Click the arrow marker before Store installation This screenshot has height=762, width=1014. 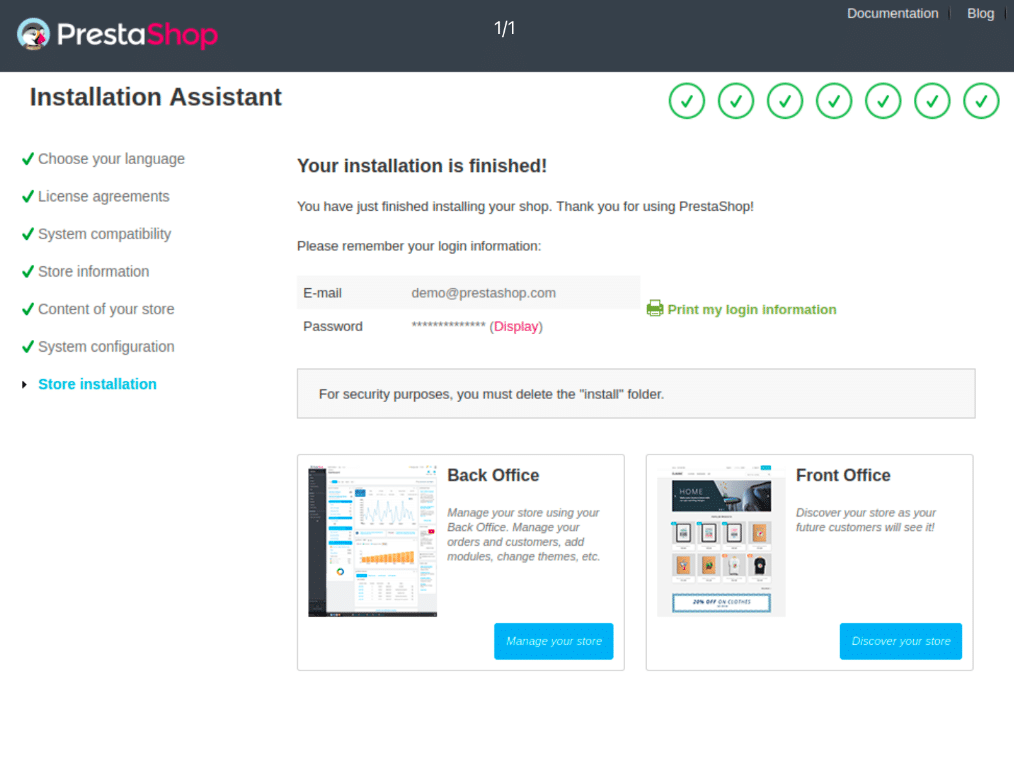25,385
